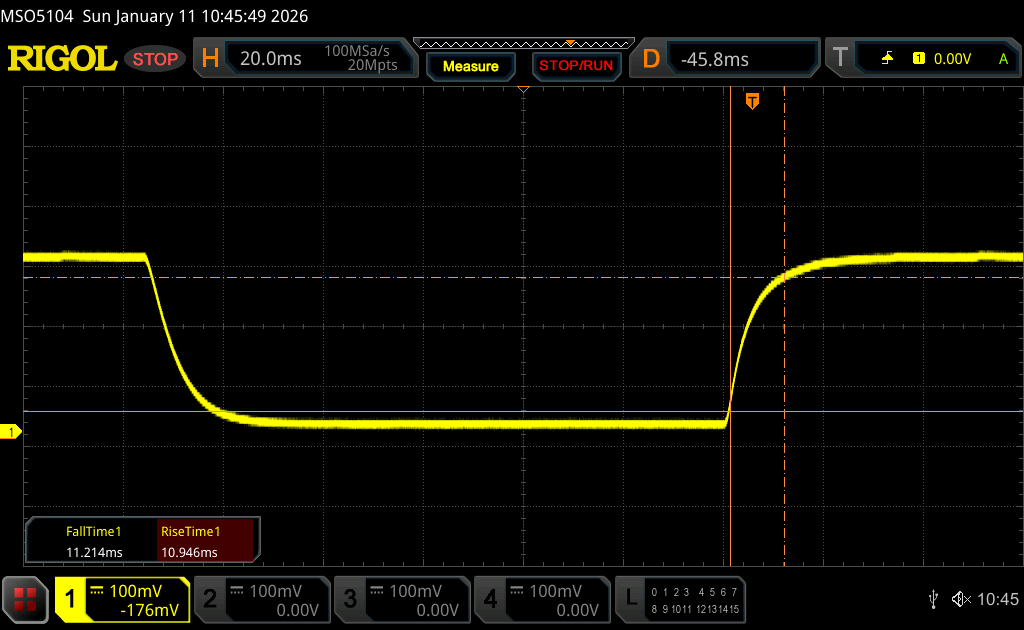The image size is (1024, 630).
Task: Click the orange trigger position marker
Action: tap(752, 100)
